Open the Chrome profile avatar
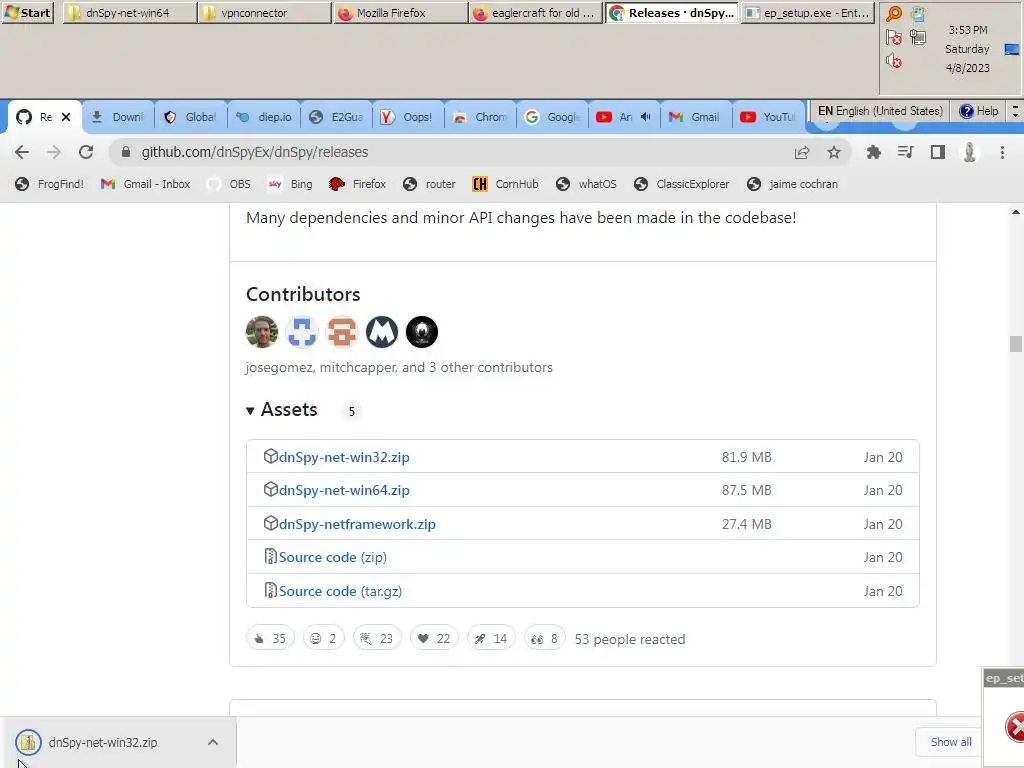The width and height of the screenshot is (1024, 768). pyautogui.click(x=969, y=152)
